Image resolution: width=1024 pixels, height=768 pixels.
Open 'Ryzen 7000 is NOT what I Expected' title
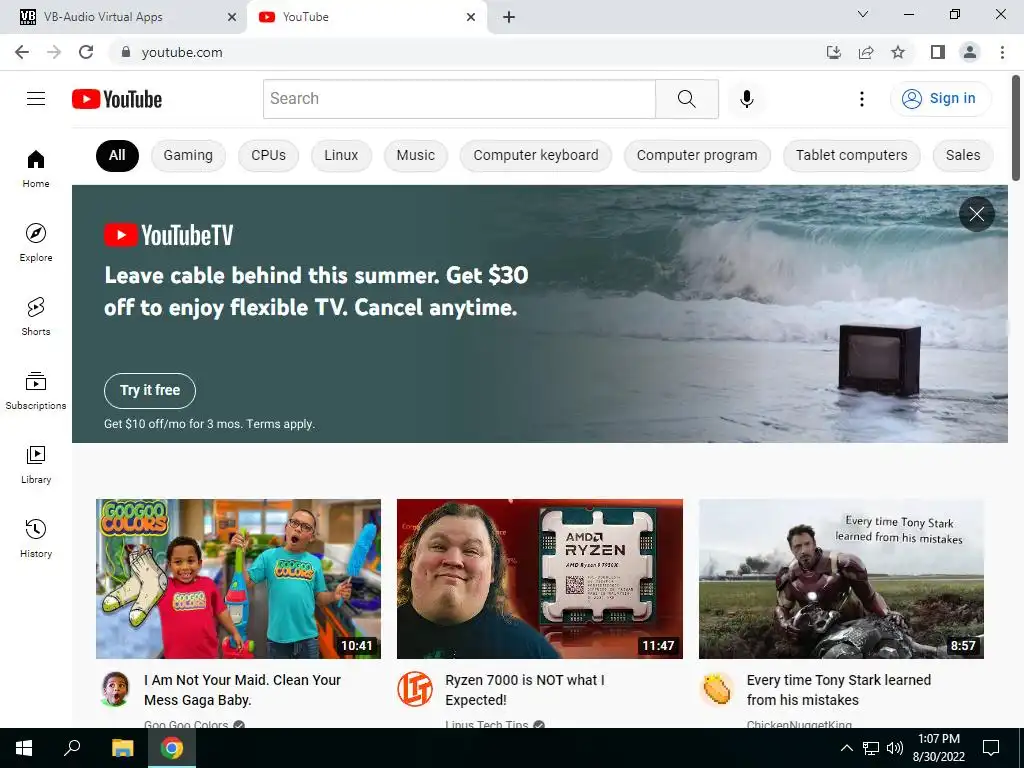coord(525,690)
